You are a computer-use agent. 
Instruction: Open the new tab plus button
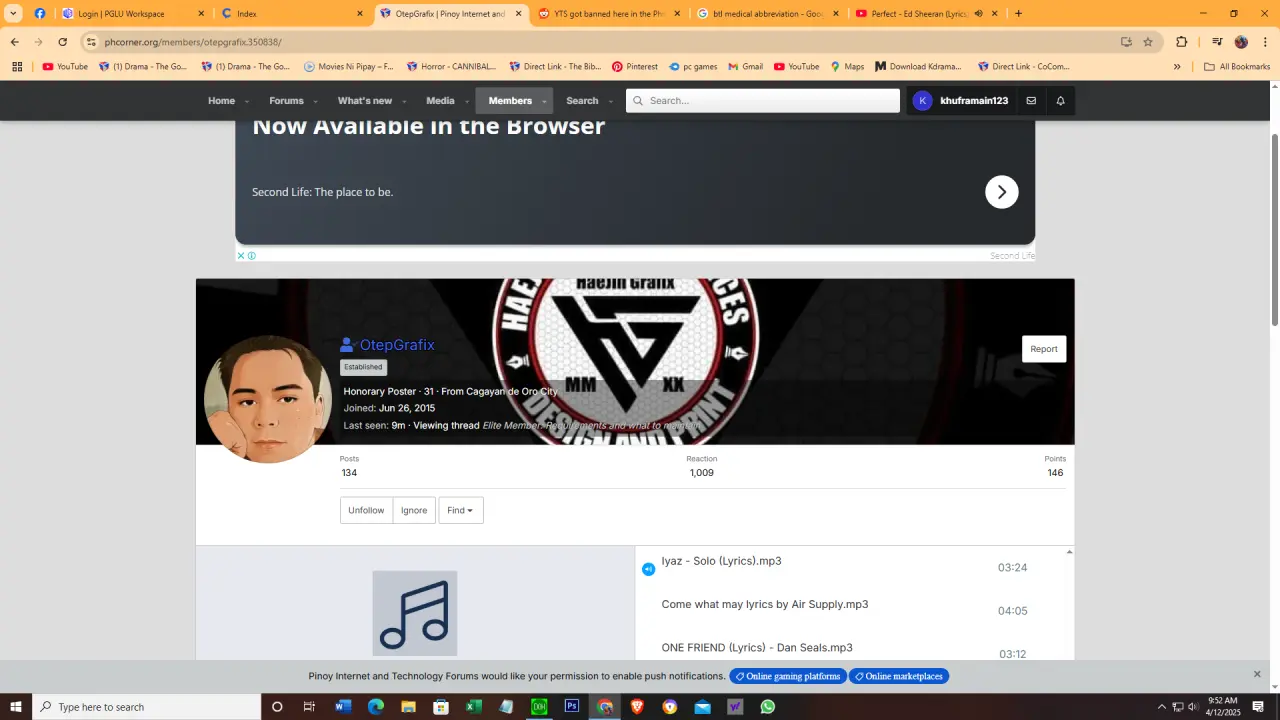coord(1018,14)
